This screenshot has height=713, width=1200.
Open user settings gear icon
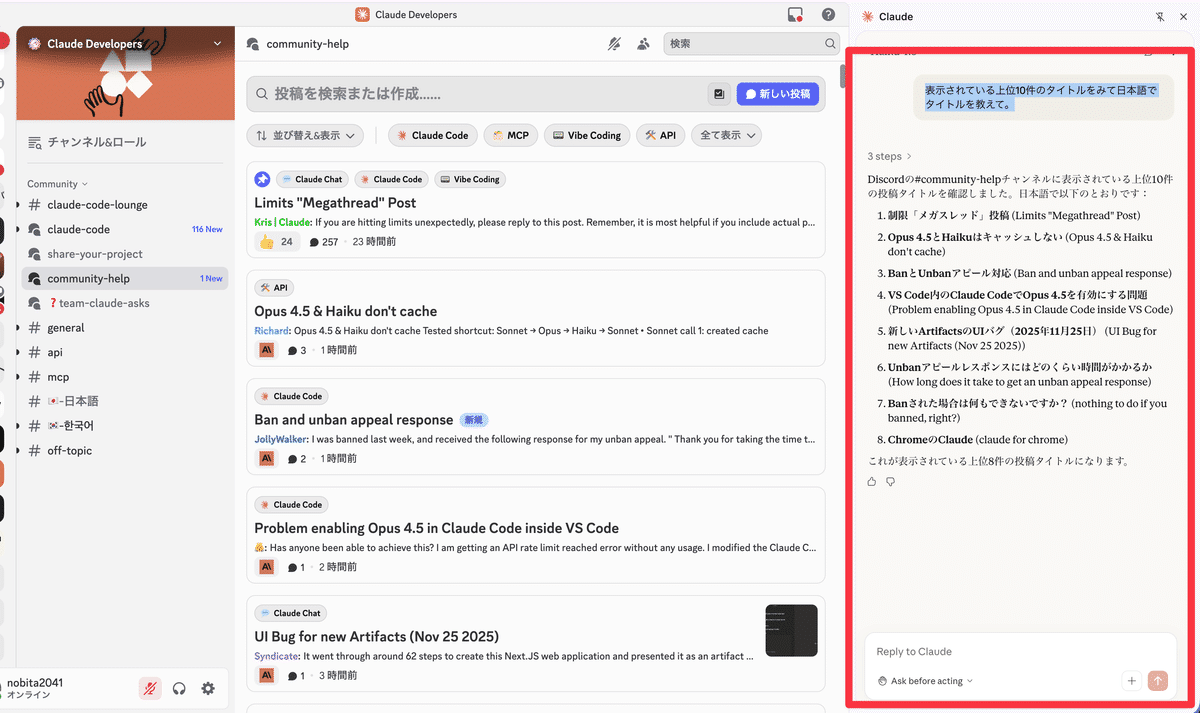208,688
